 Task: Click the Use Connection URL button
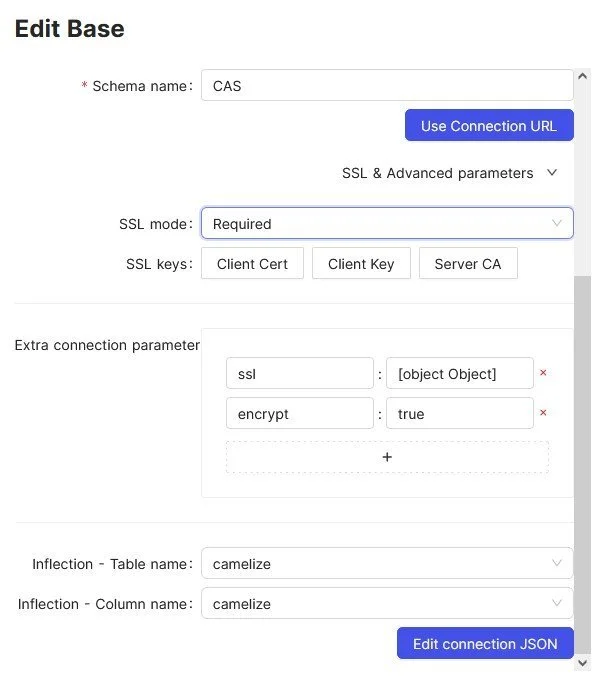(488, 126)
